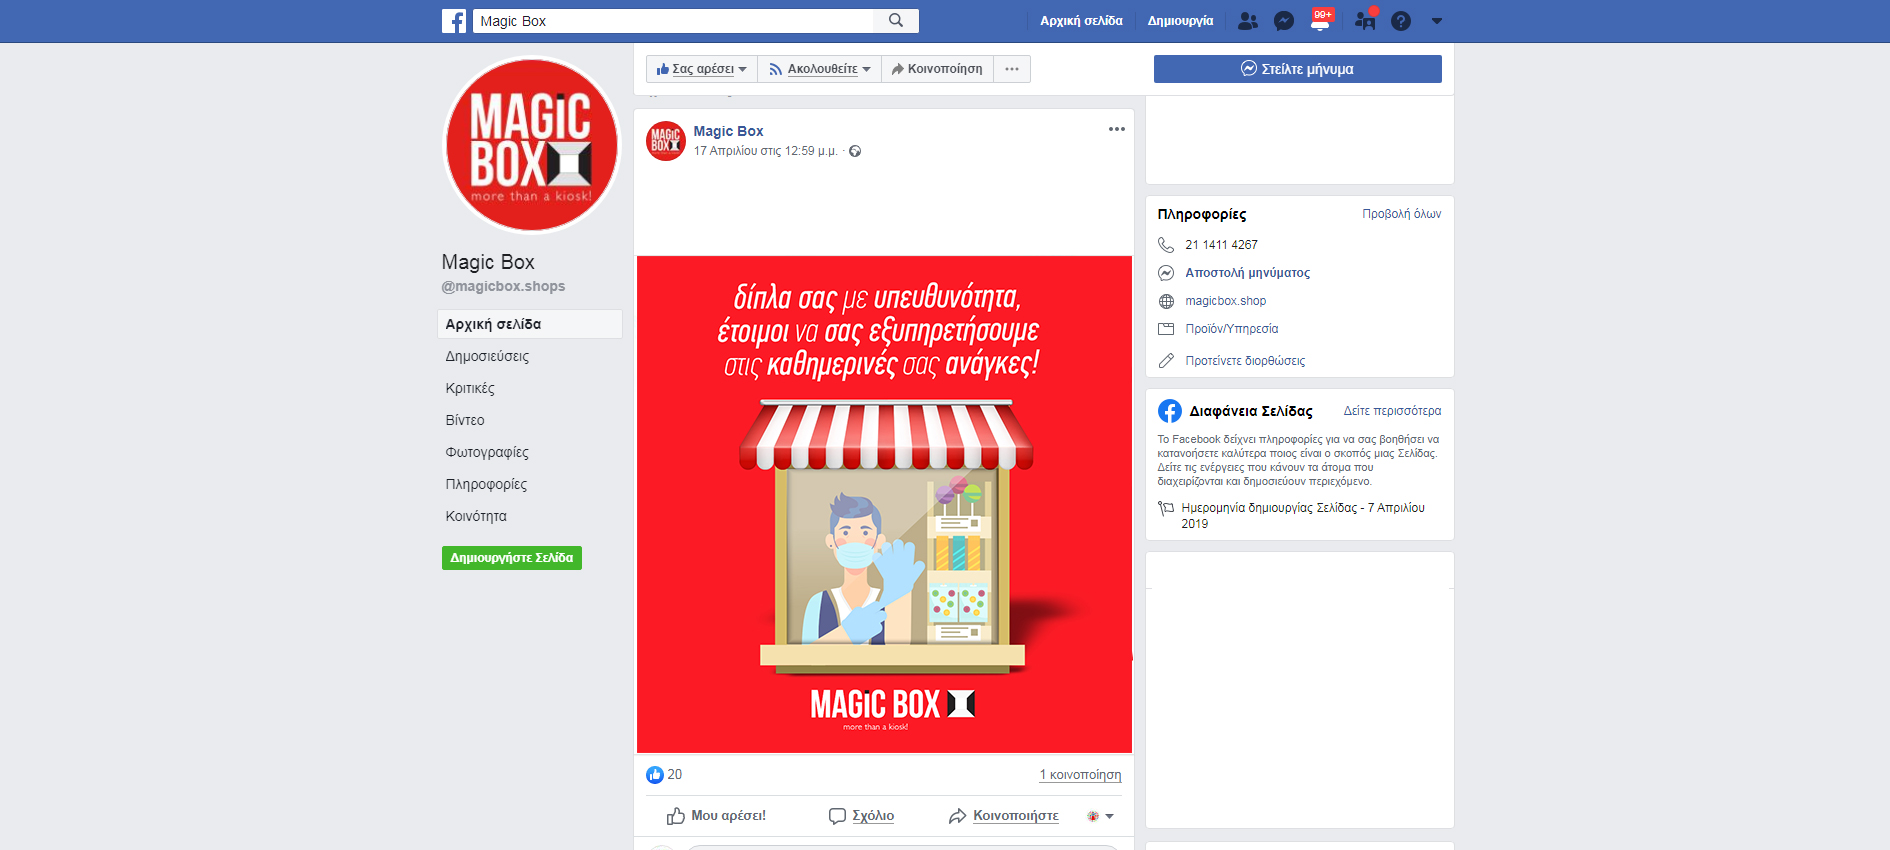Screen dimensions: 1890x850
Task: Open notifications bell with 99+ badge
Action: point(1320,21)
